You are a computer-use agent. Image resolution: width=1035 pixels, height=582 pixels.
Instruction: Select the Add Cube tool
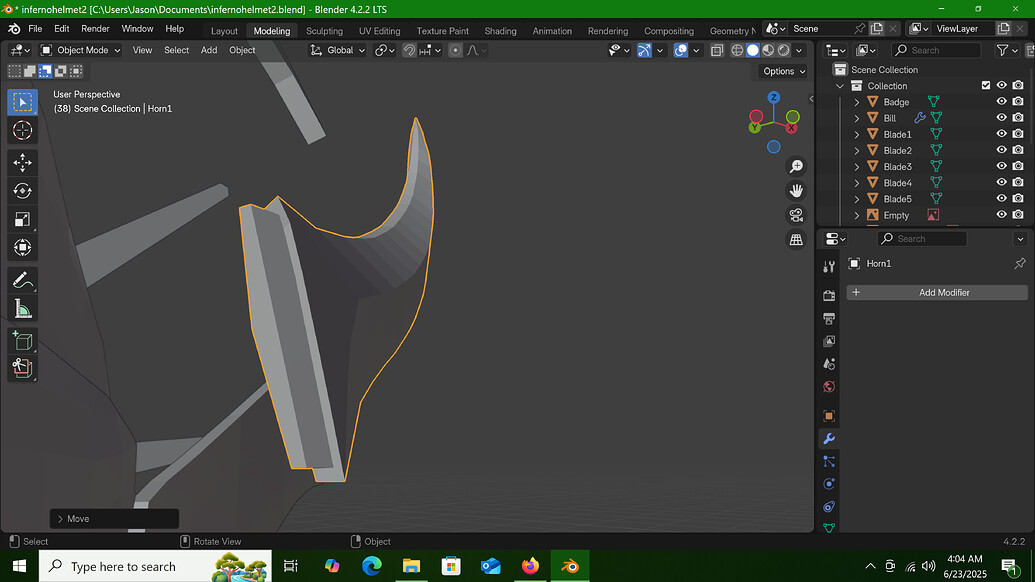22,340
